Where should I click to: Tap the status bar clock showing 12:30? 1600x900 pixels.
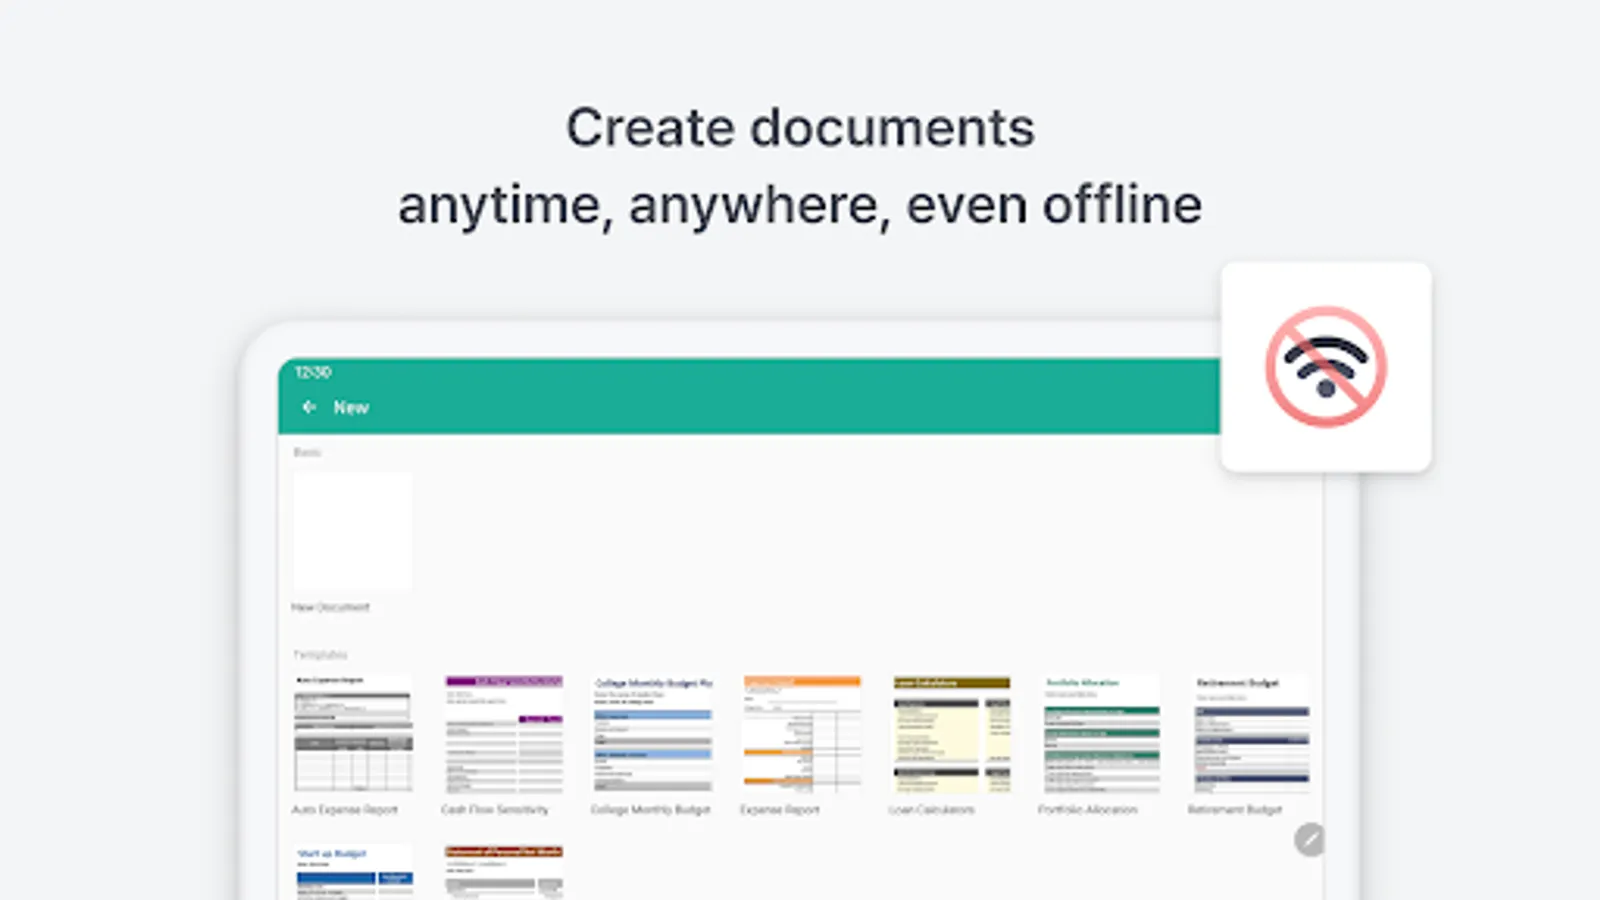tap(316, 372)
